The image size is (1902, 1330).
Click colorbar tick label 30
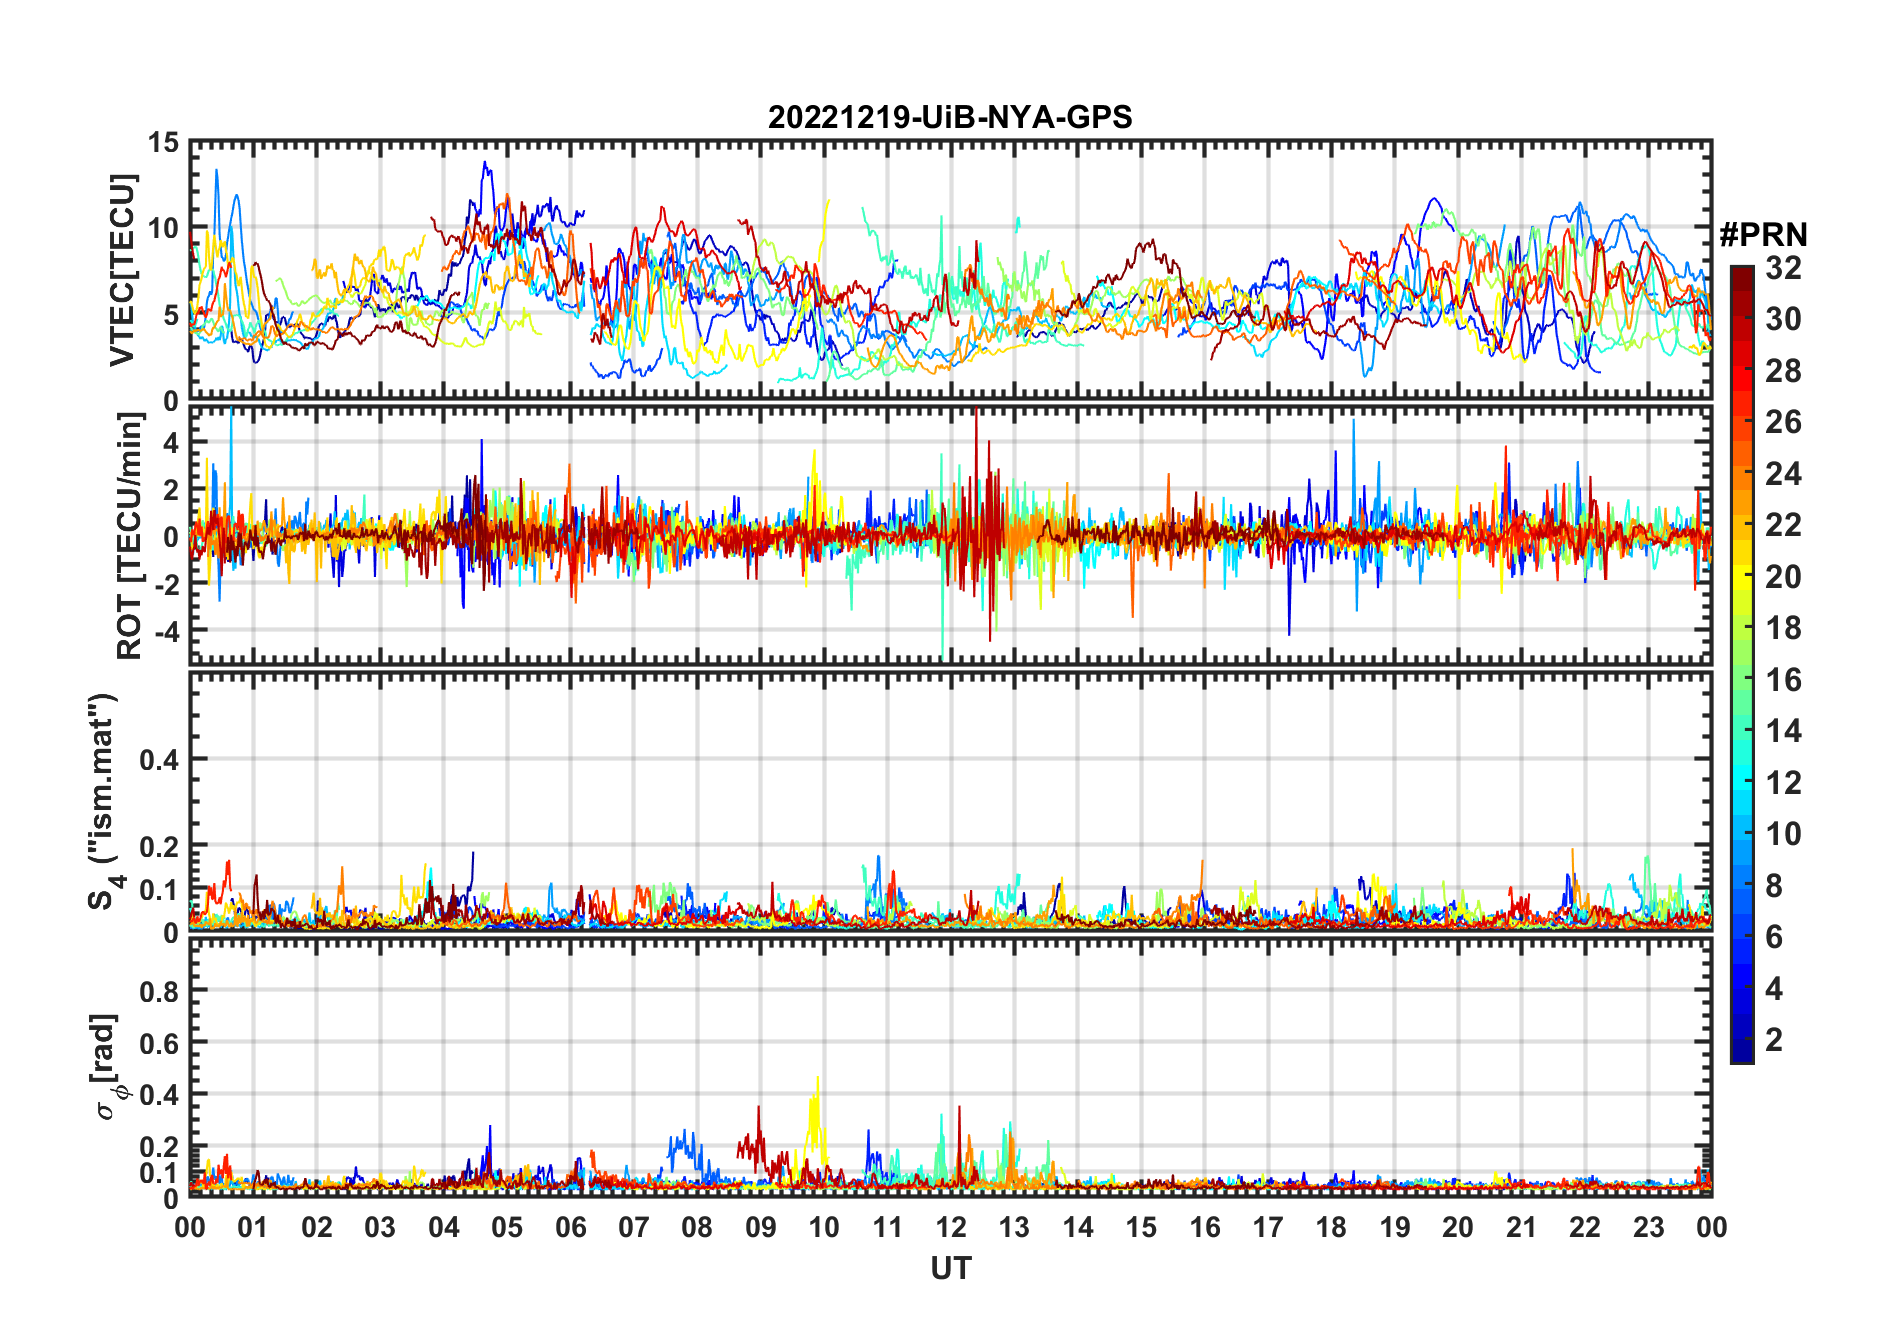[x=1783, y=319]
